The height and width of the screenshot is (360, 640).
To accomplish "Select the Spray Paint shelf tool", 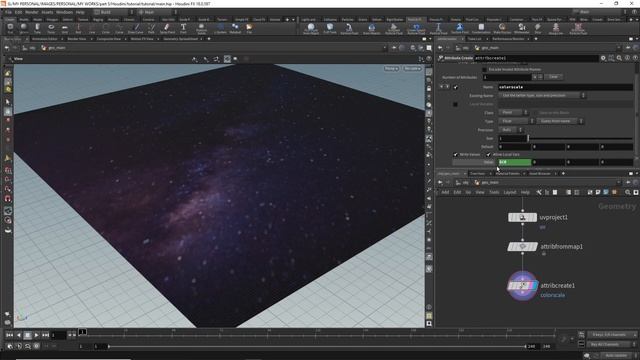I will coord(167,28).
